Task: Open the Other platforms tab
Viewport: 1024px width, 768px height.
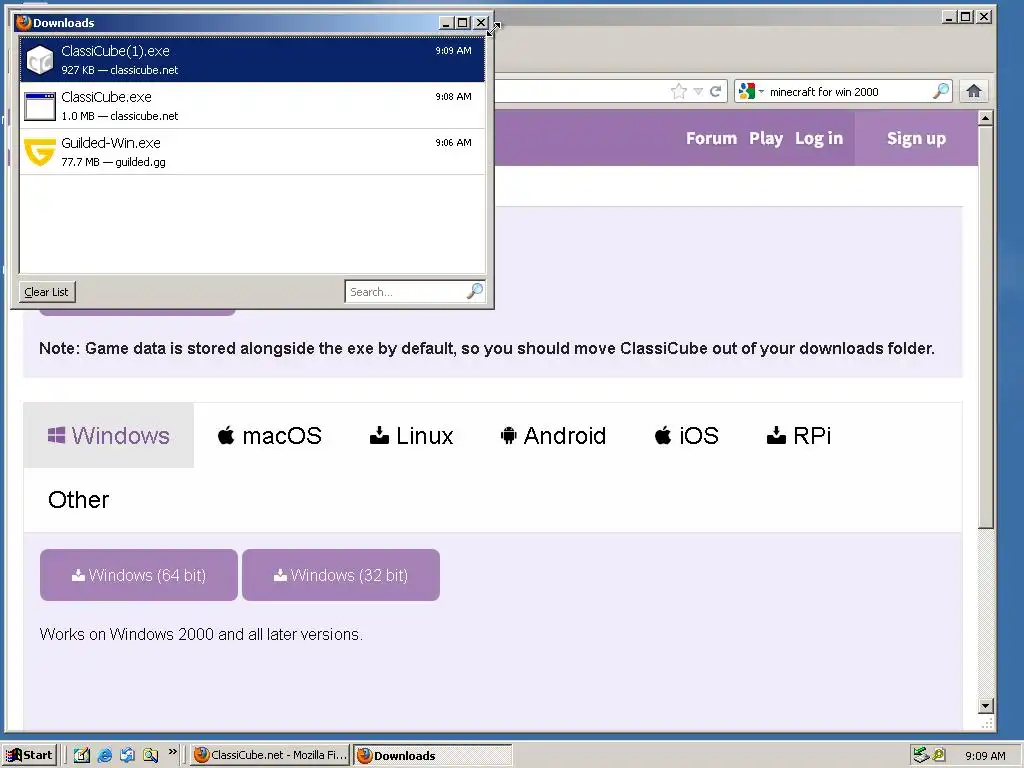Action: click(x=78, y=500)
